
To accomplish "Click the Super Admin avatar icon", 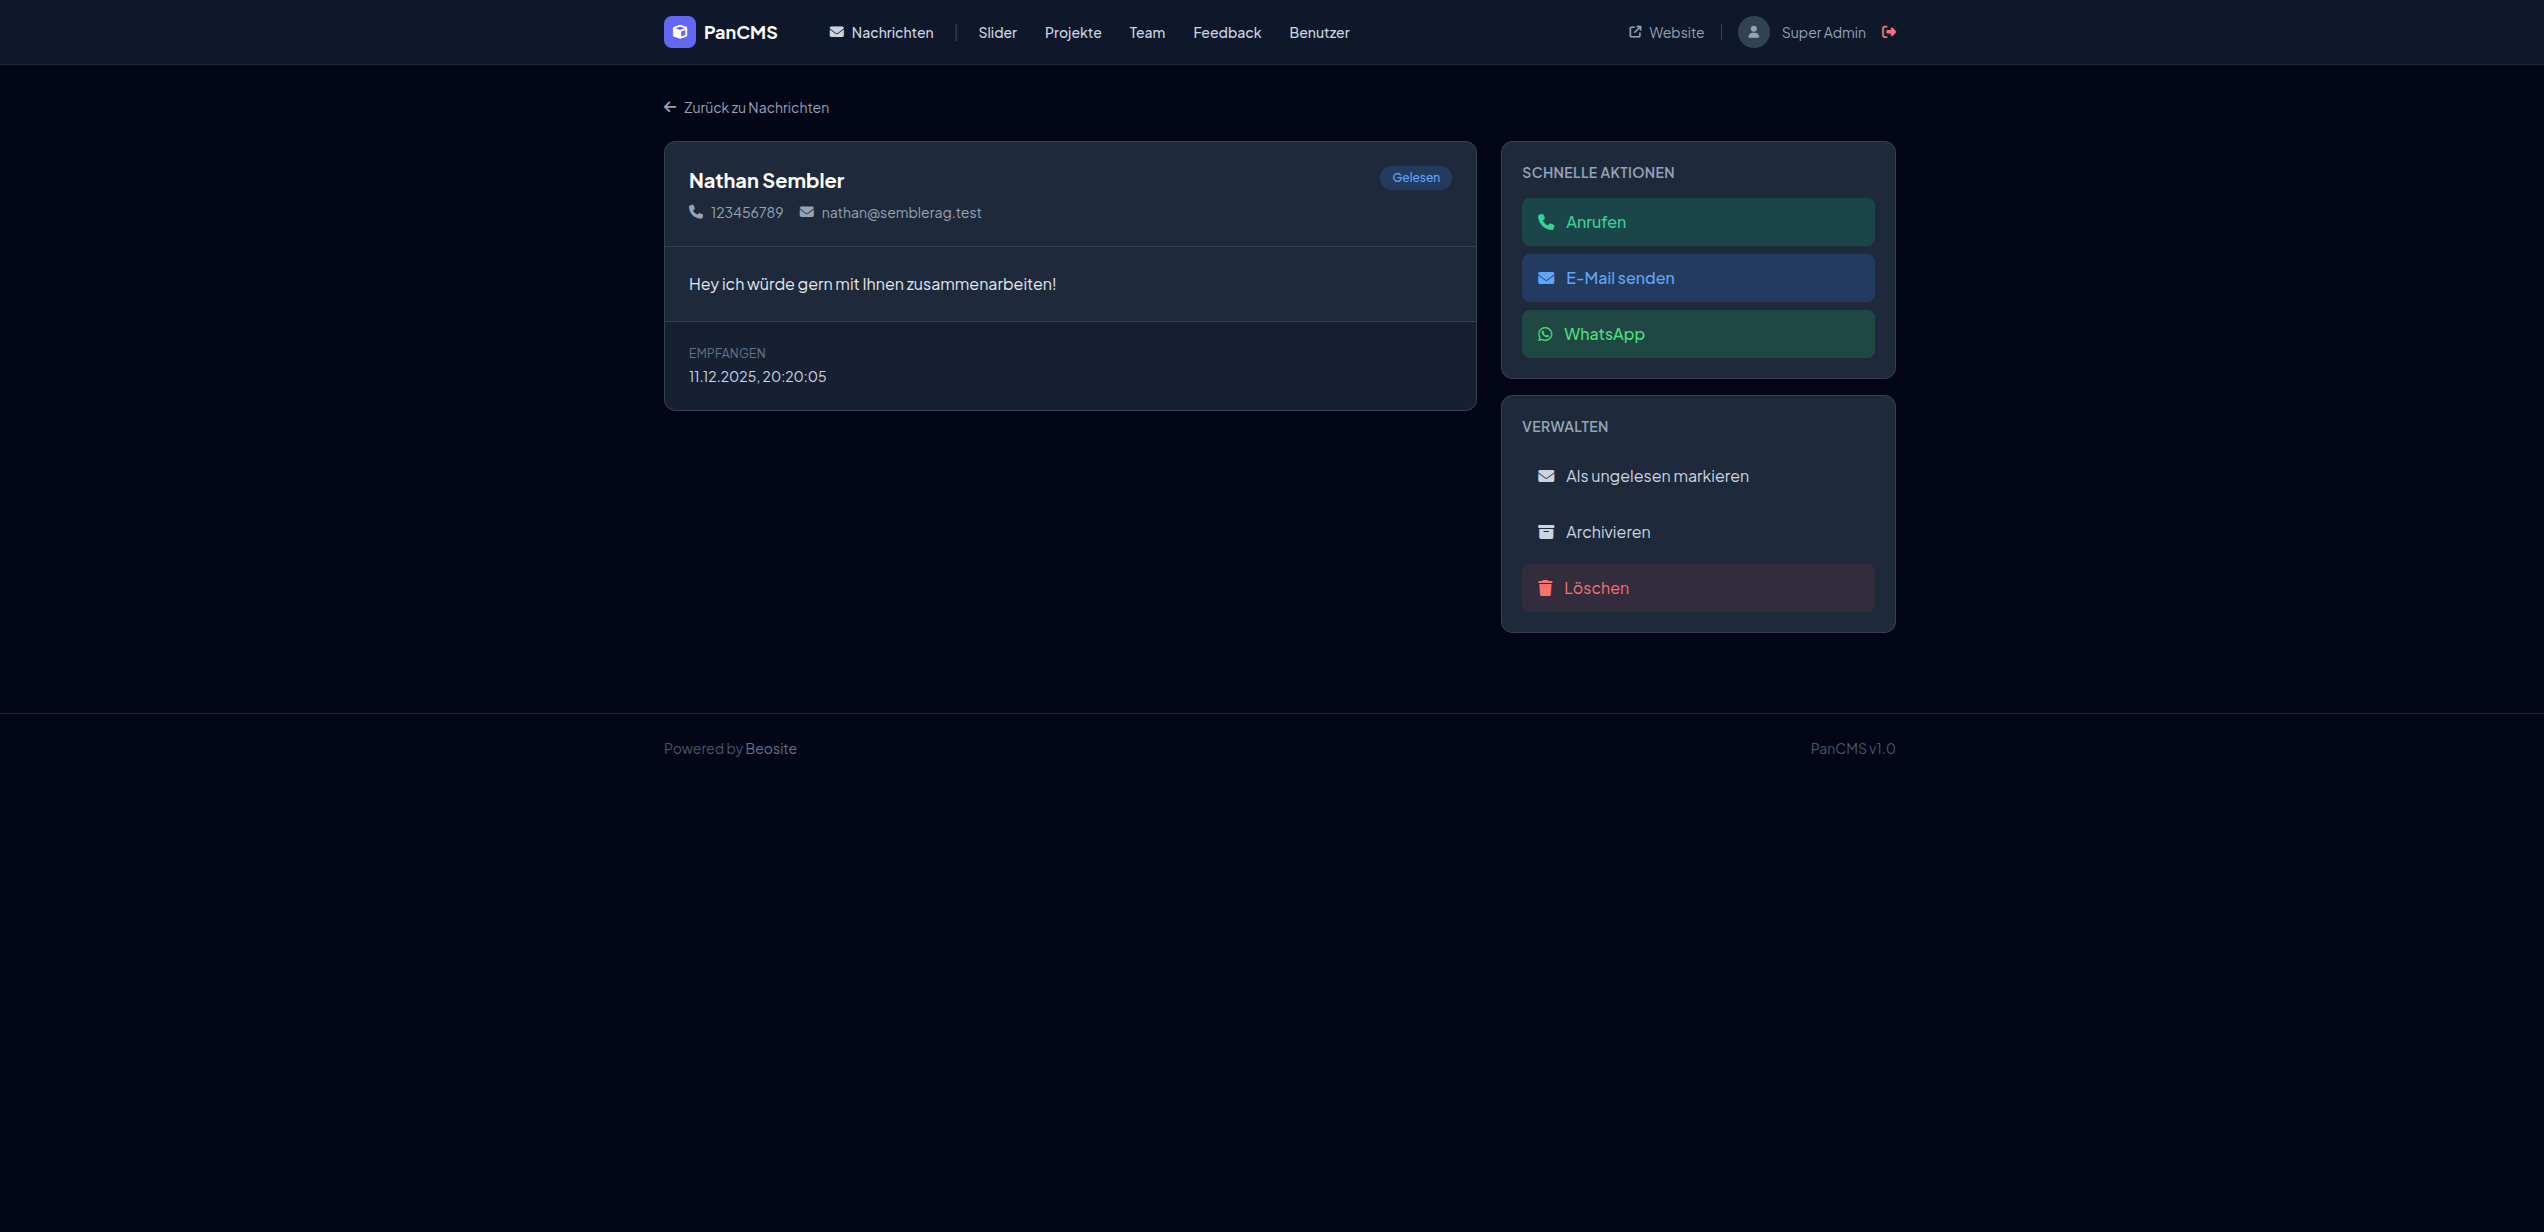I will coord(1753,32).
